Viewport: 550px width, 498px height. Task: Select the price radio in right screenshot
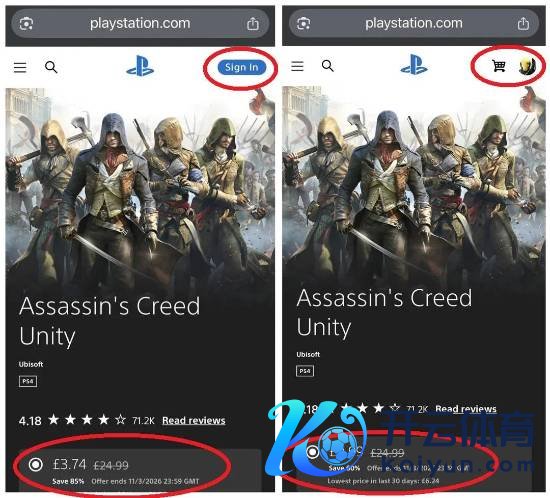tap(312, 452)
